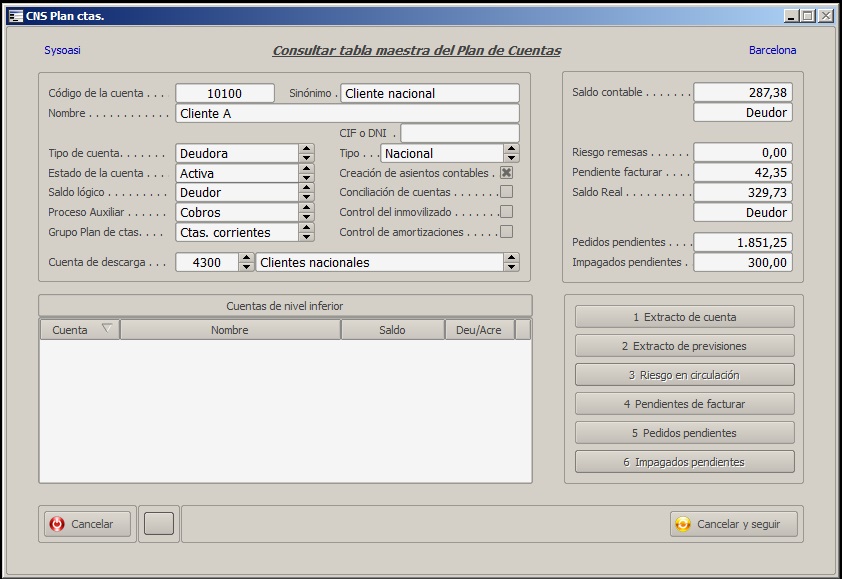Click the Cancelar y seguir button
Screen dimensions: 842x579
(734, 524)
